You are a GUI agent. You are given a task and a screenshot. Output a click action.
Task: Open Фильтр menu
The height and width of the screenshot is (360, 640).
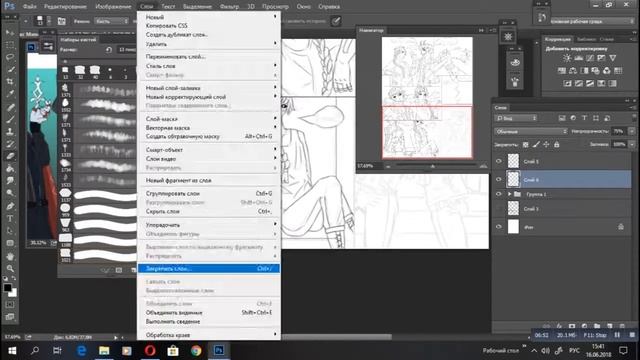point(229,7)
